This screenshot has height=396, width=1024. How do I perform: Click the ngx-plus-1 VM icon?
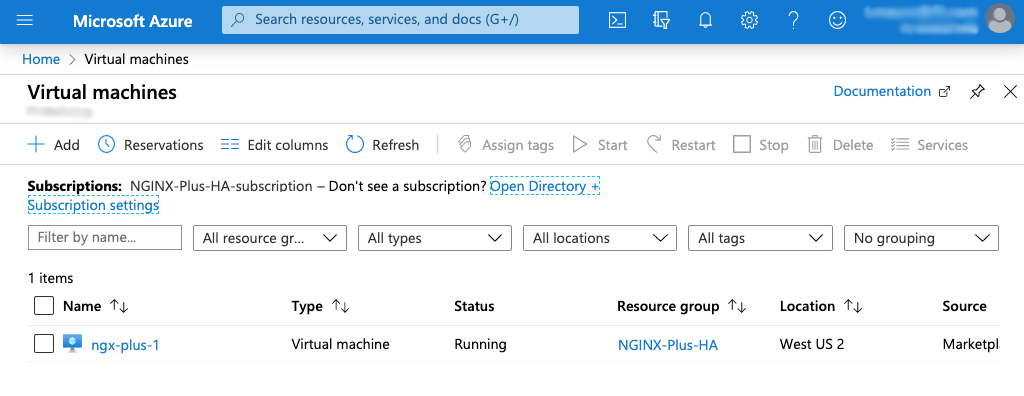point(72,344)
